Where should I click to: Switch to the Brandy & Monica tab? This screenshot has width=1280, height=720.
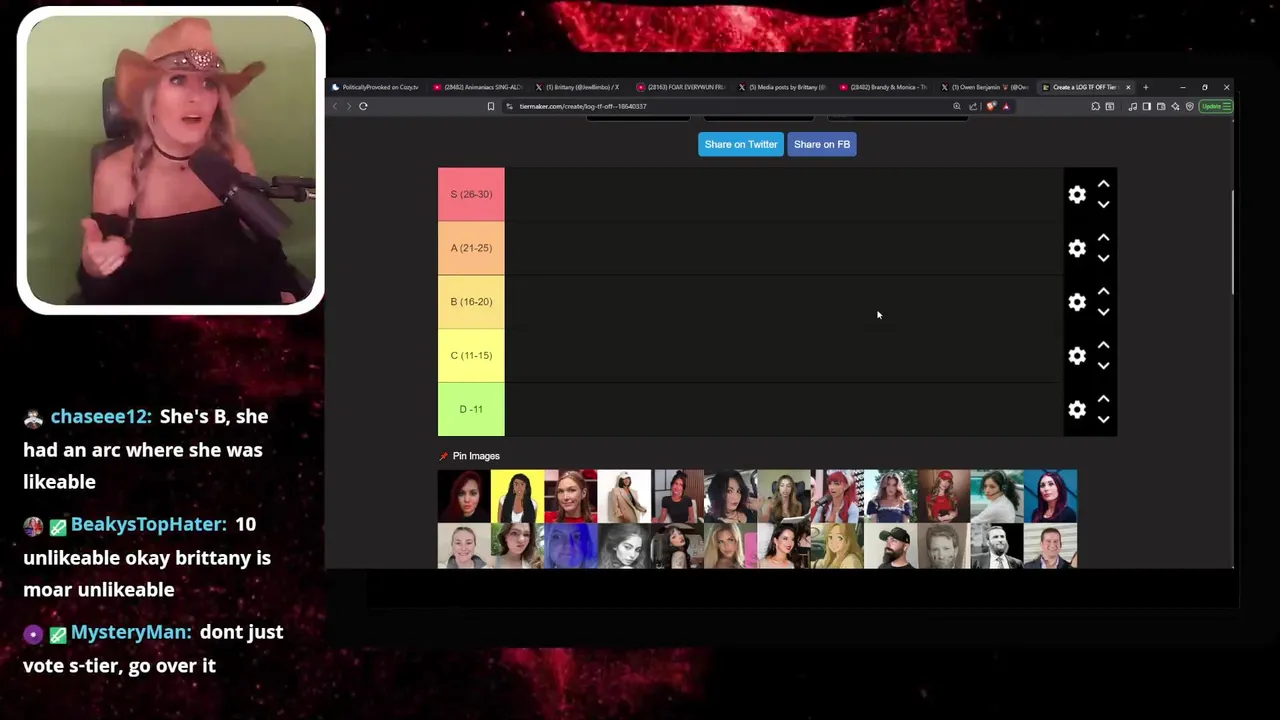pos(883,87)
